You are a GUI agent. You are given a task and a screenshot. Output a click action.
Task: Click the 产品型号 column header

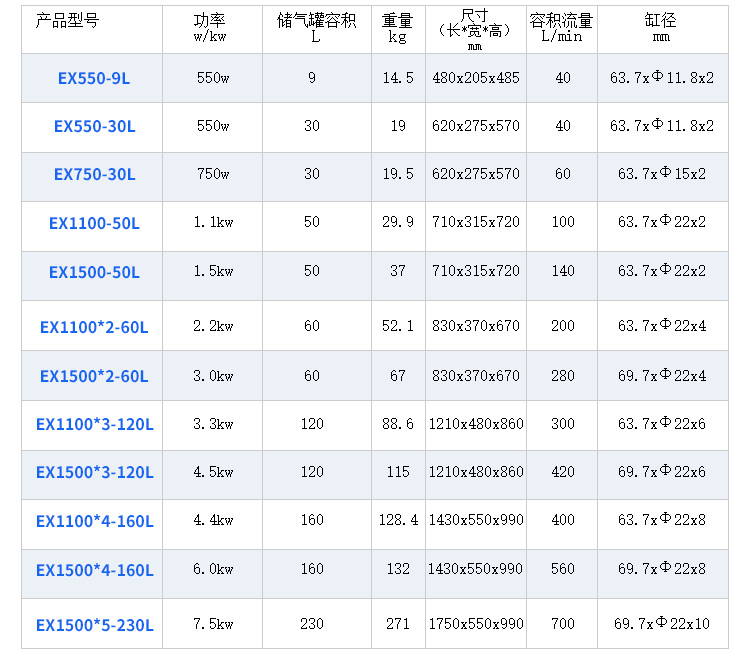(x=67, y=21)
